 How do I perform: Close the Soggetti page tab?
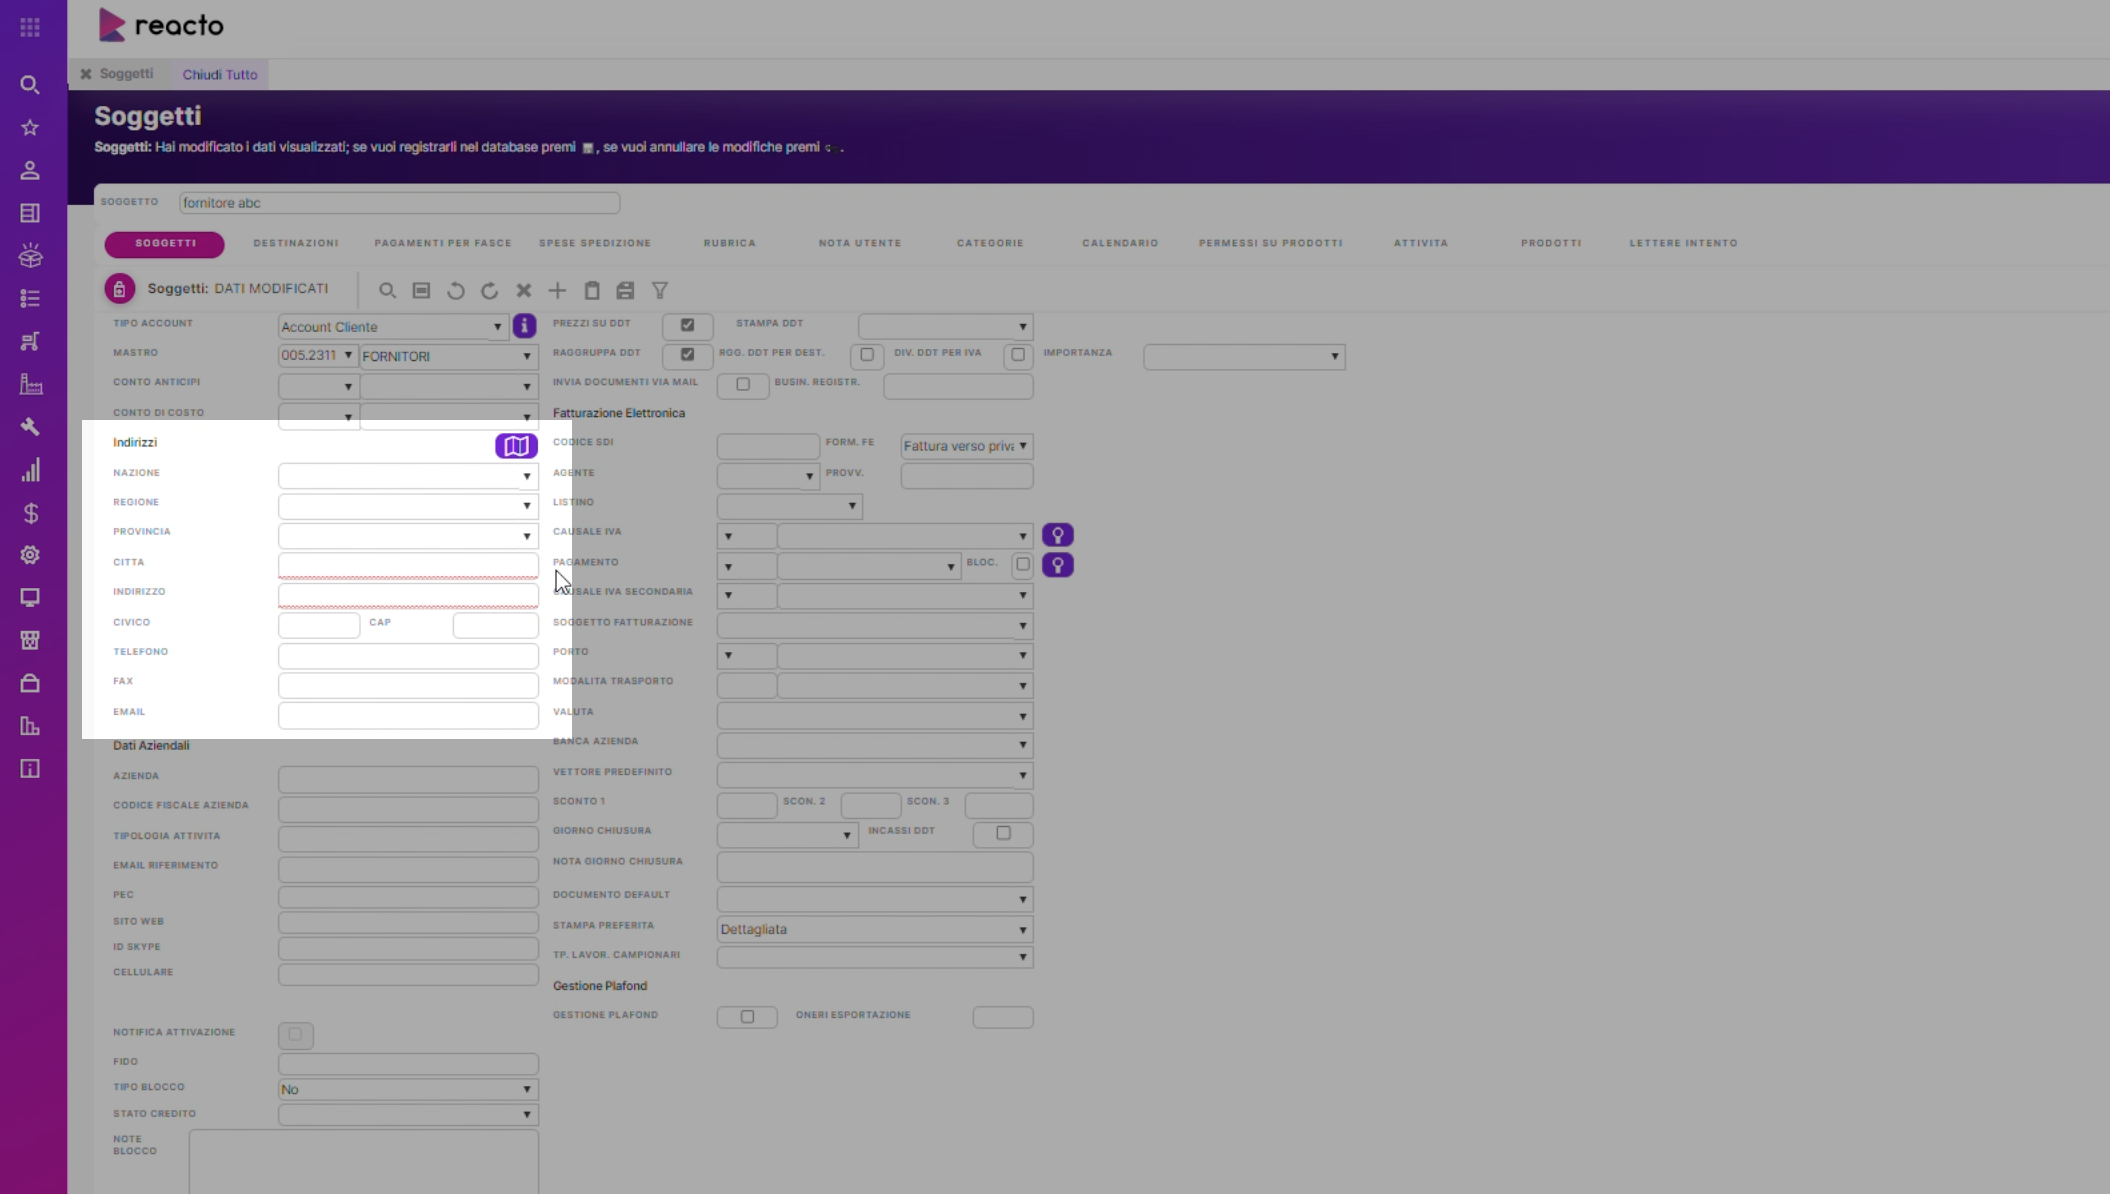point(86,74)
